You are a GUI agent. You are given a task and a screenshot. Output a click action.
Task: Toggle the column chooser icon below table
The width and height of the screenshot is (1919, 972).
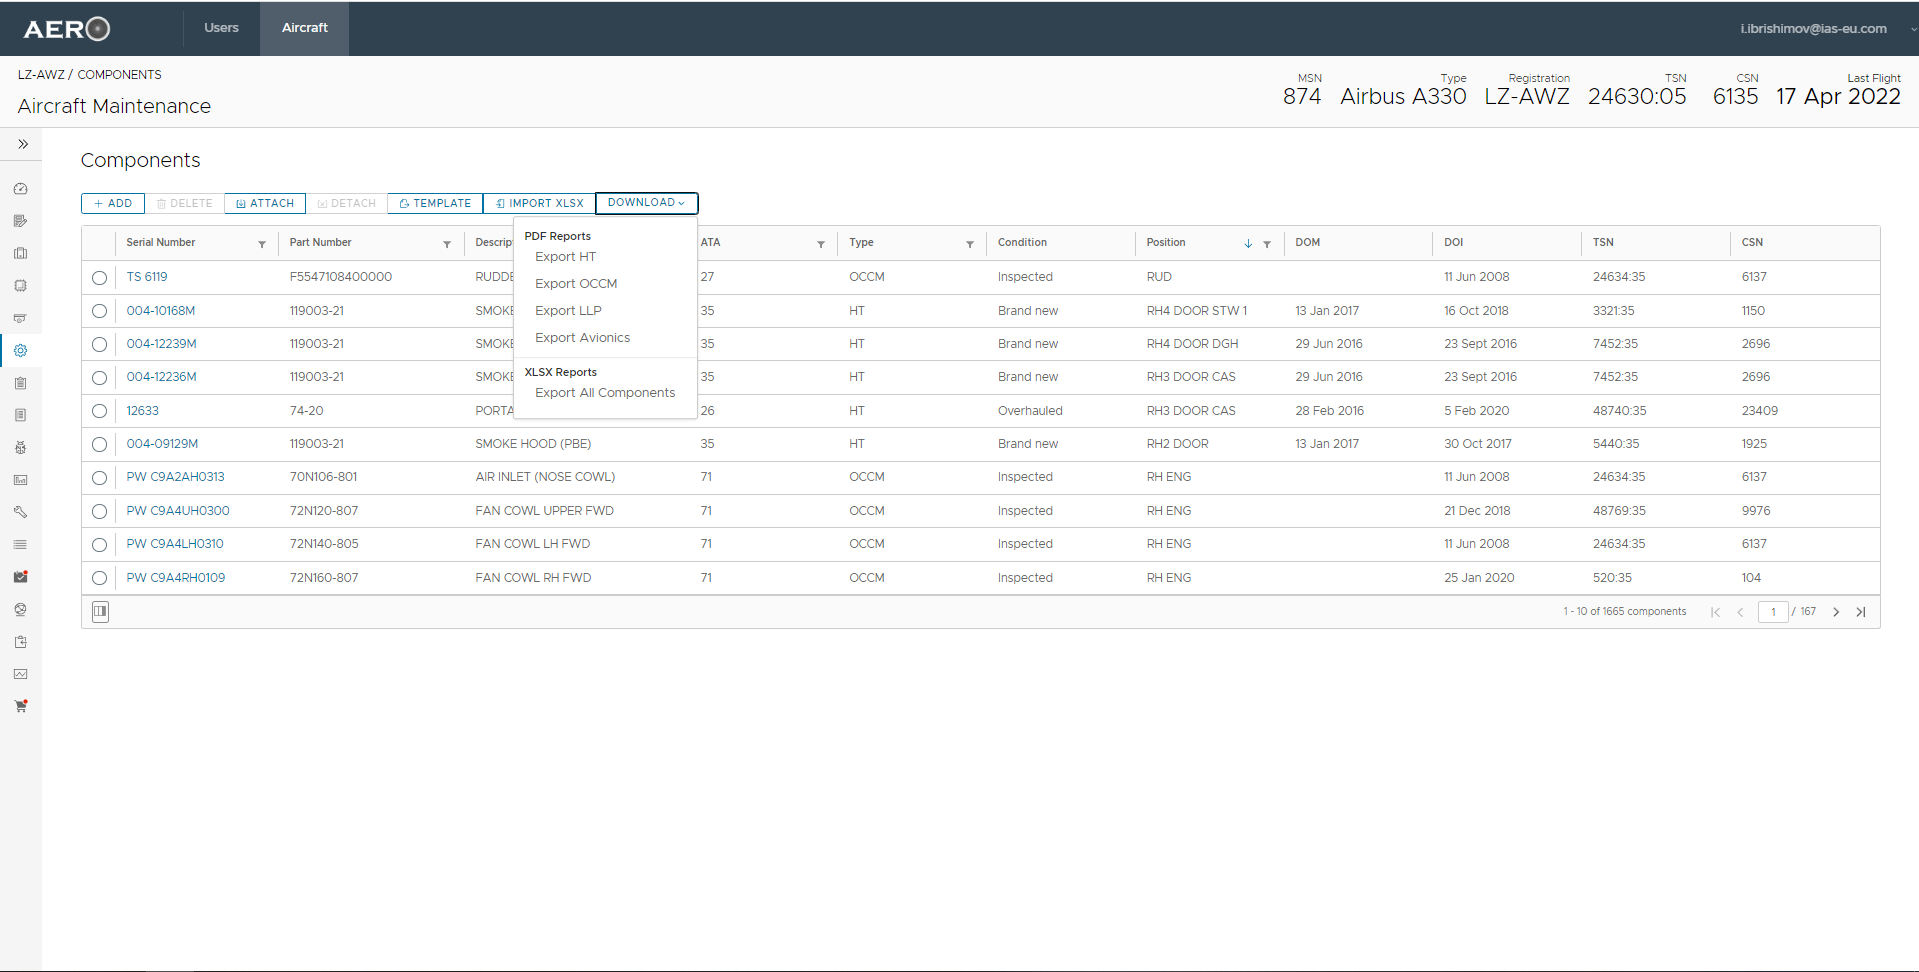click(100, 612)
